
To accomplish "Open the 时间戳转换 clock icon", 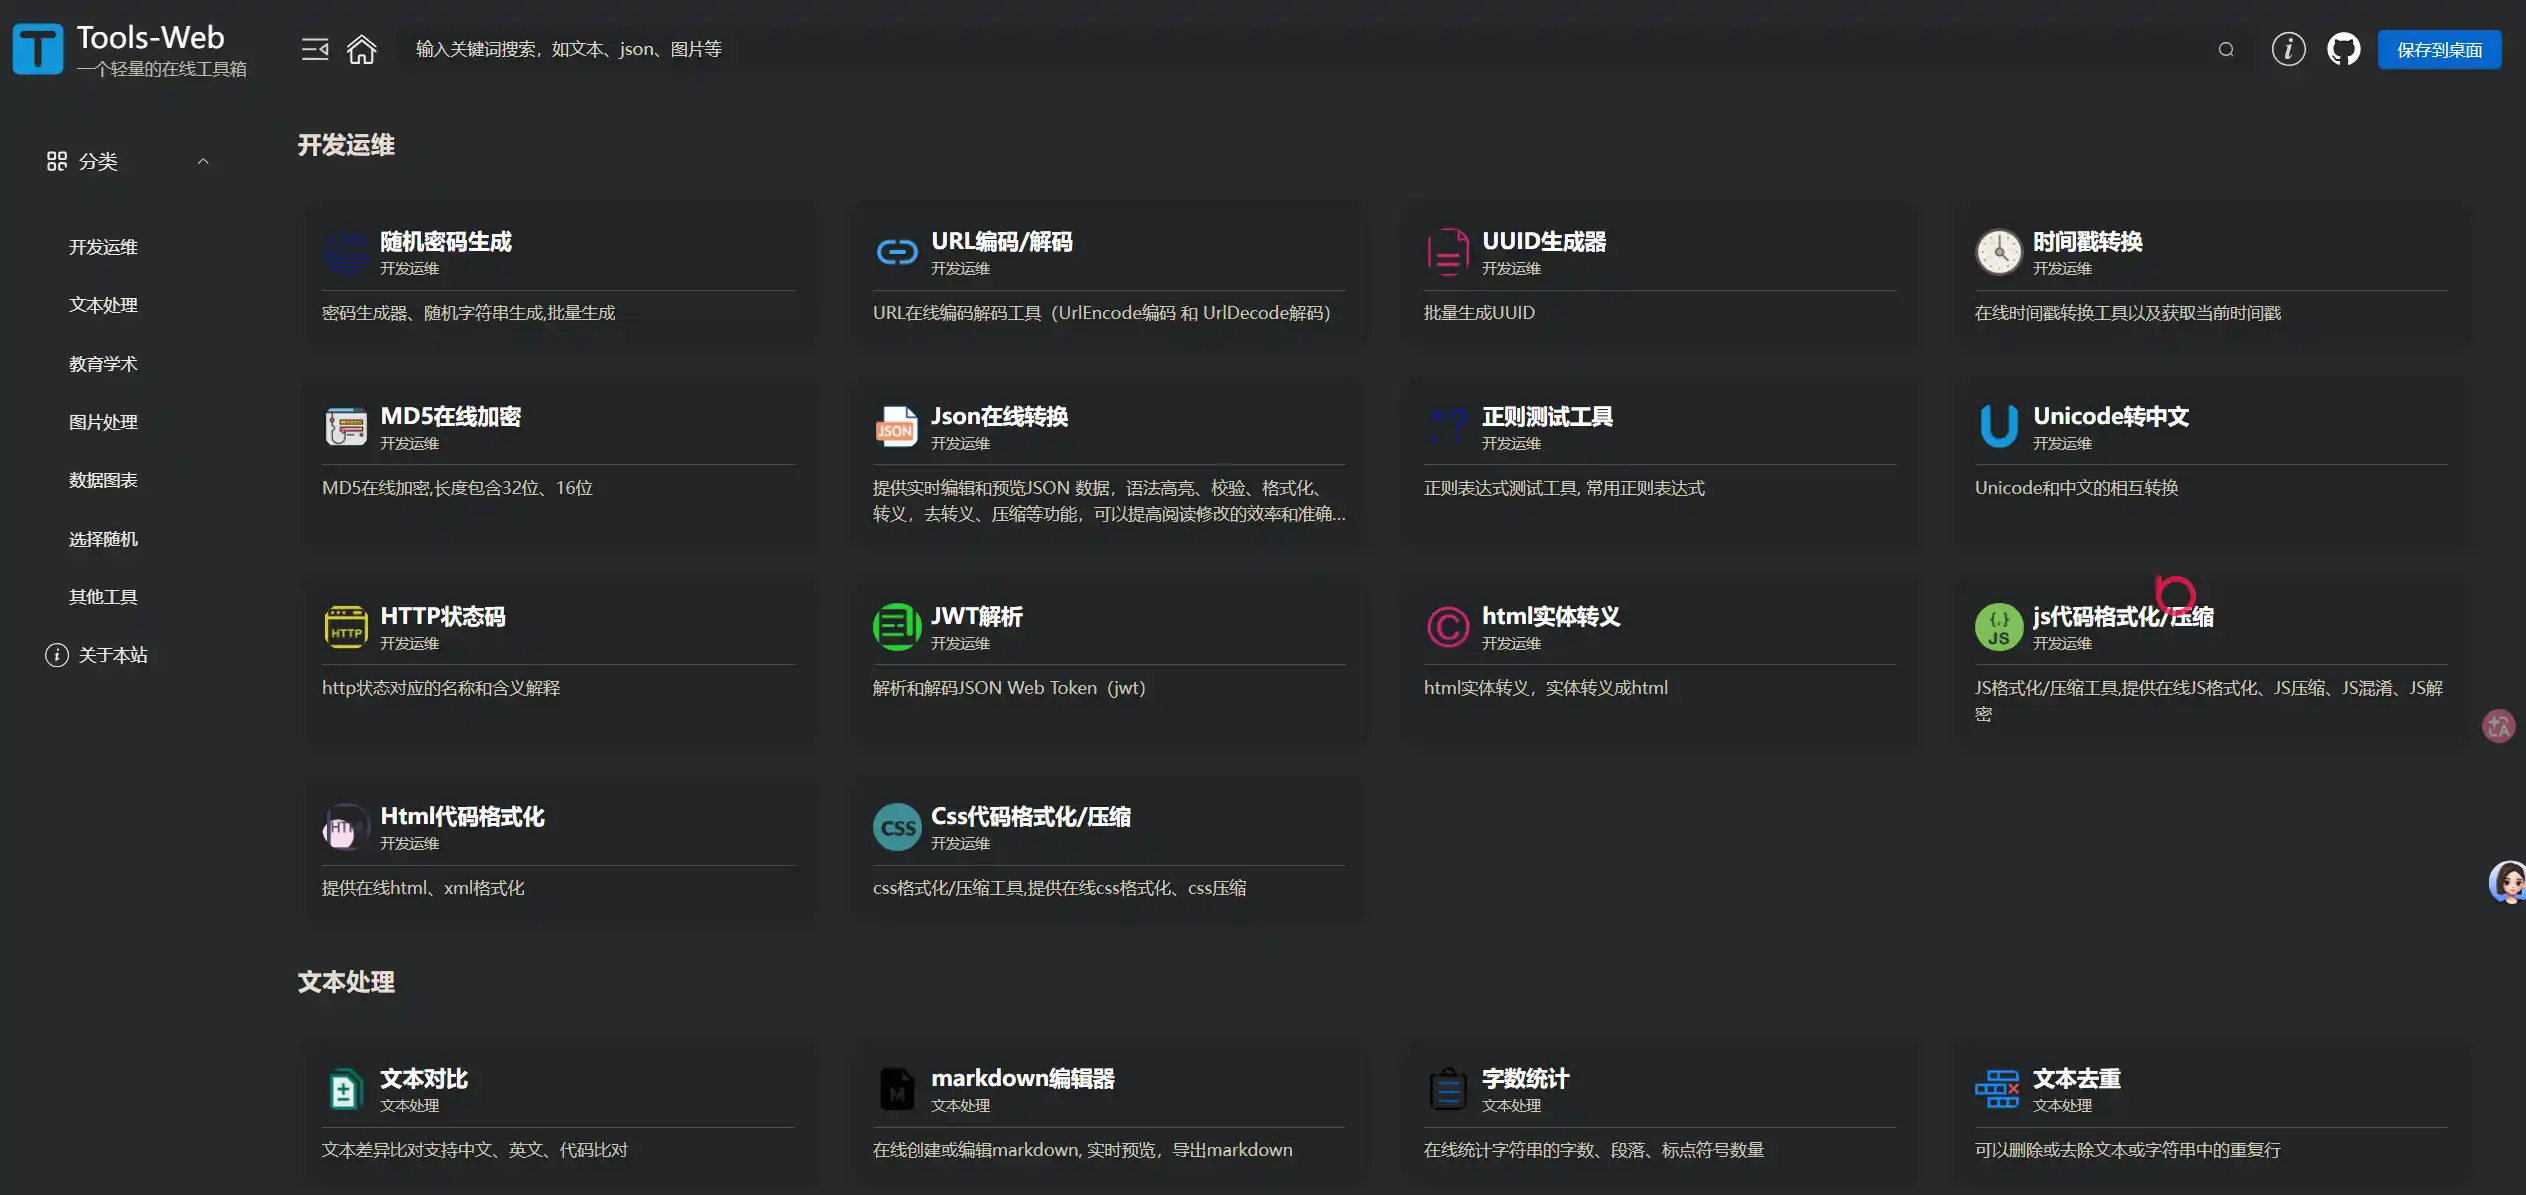I will pos(1998,252).
